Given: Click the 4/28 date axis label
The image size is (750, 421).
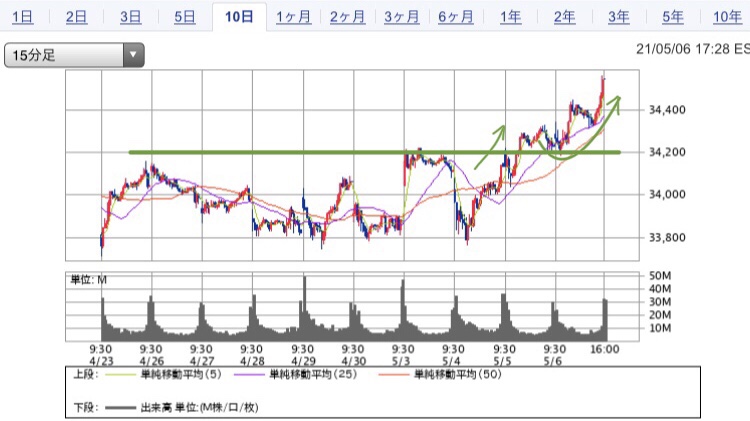Looking at the screenshot, I should point(252,361).
